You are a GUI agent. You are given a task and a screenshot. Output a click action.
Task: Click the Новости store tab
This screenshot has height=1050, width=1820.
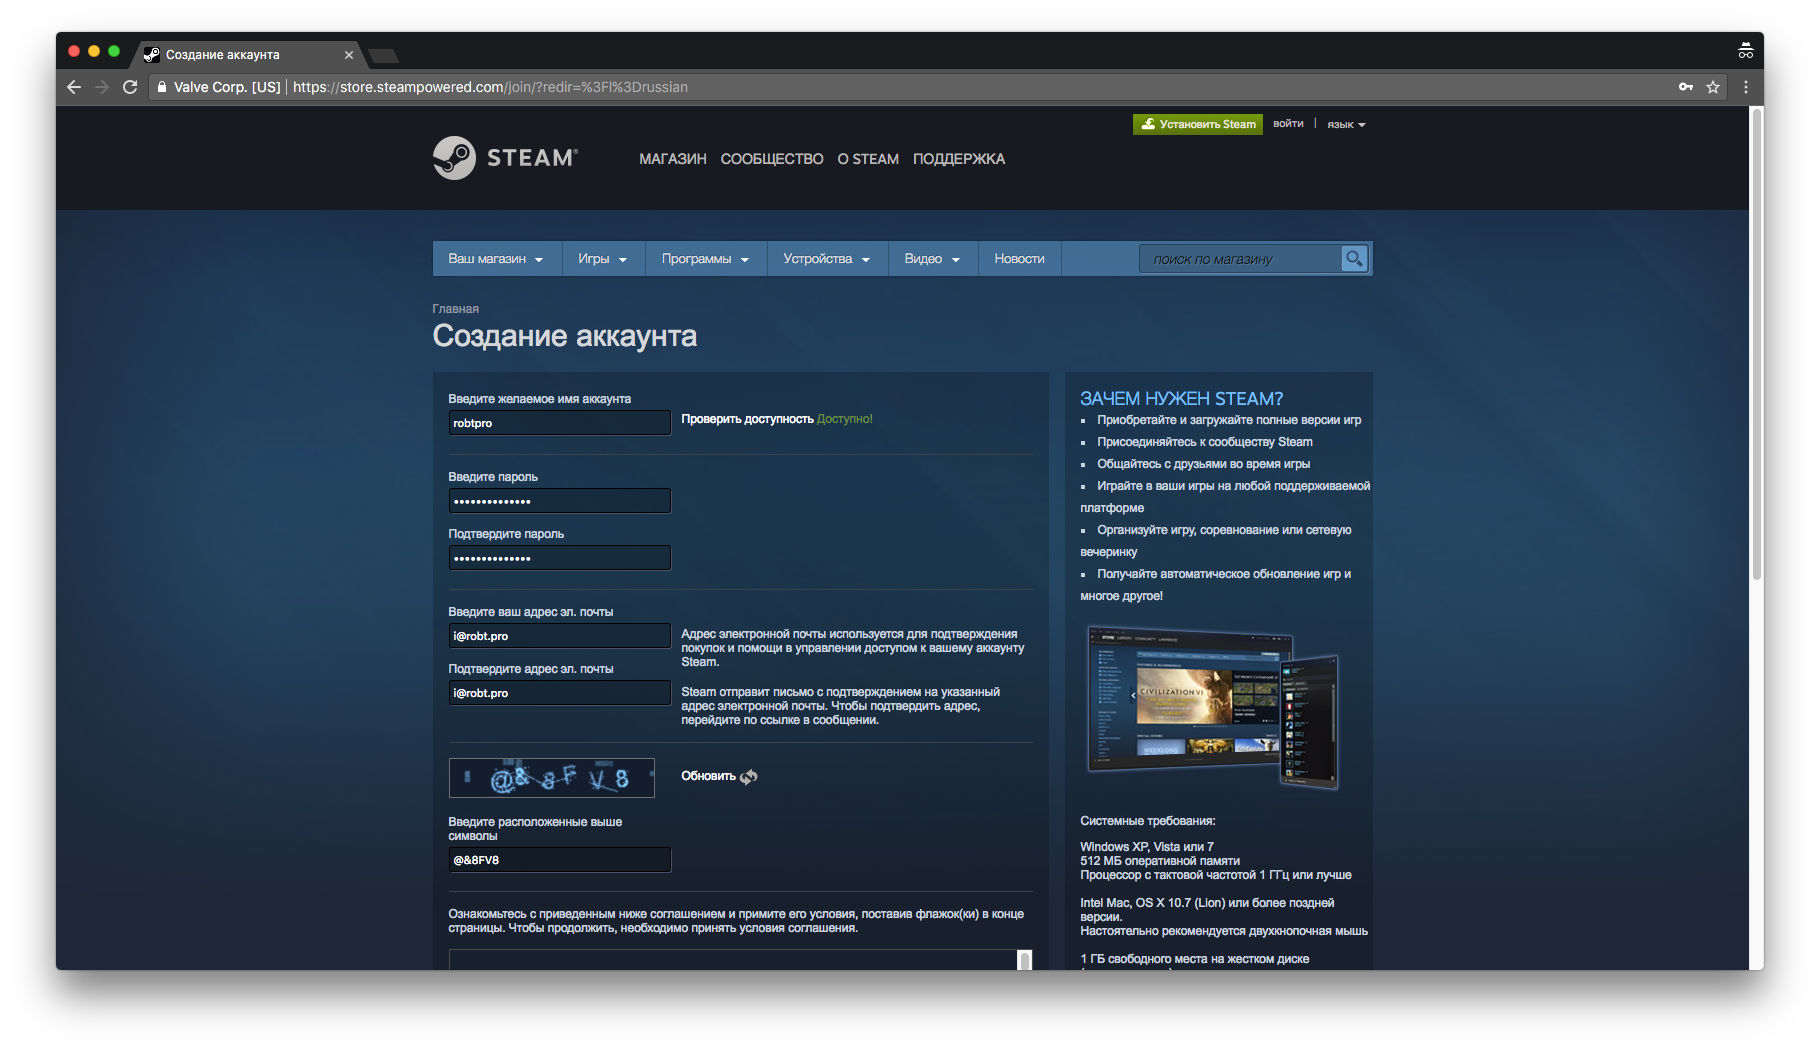[1019, 259]
